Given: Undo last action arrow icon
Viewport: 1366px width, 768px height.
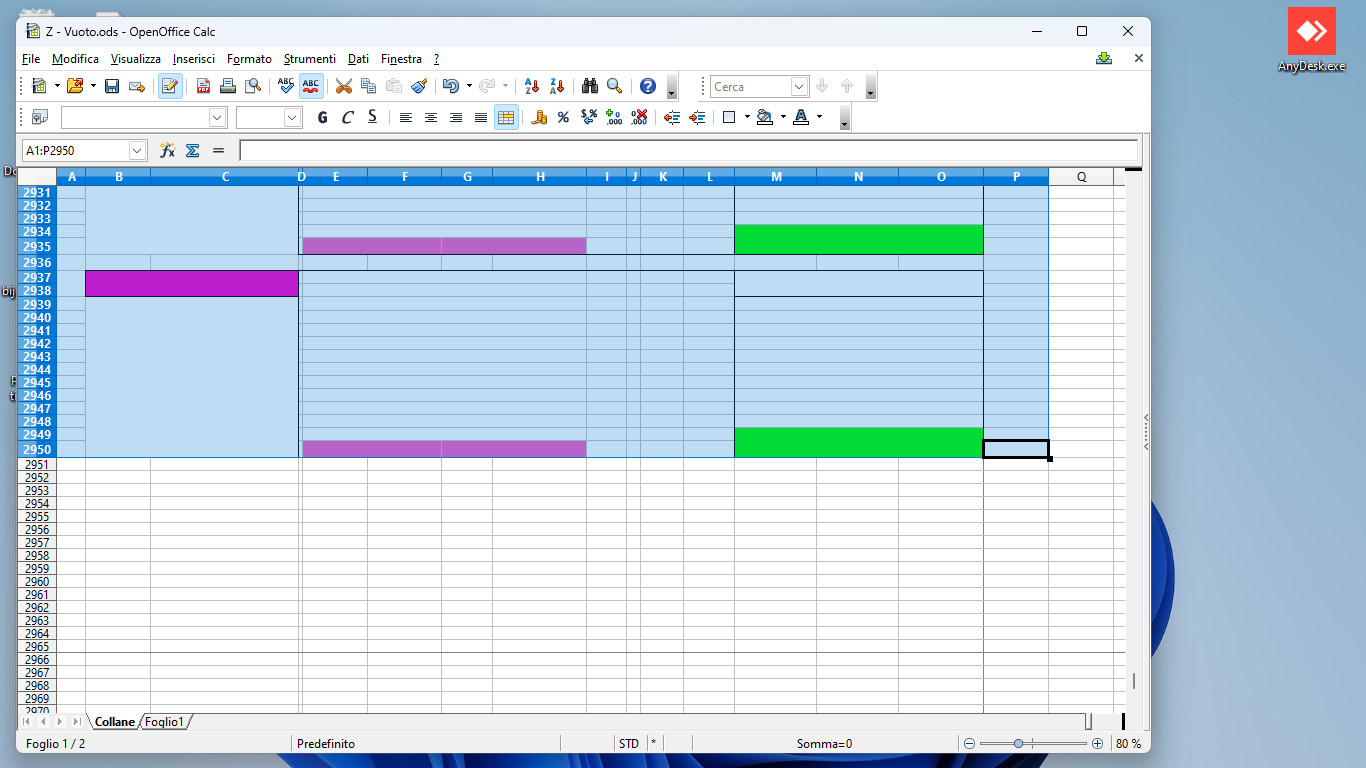Looking at the screenshot, I should [451, 86].
